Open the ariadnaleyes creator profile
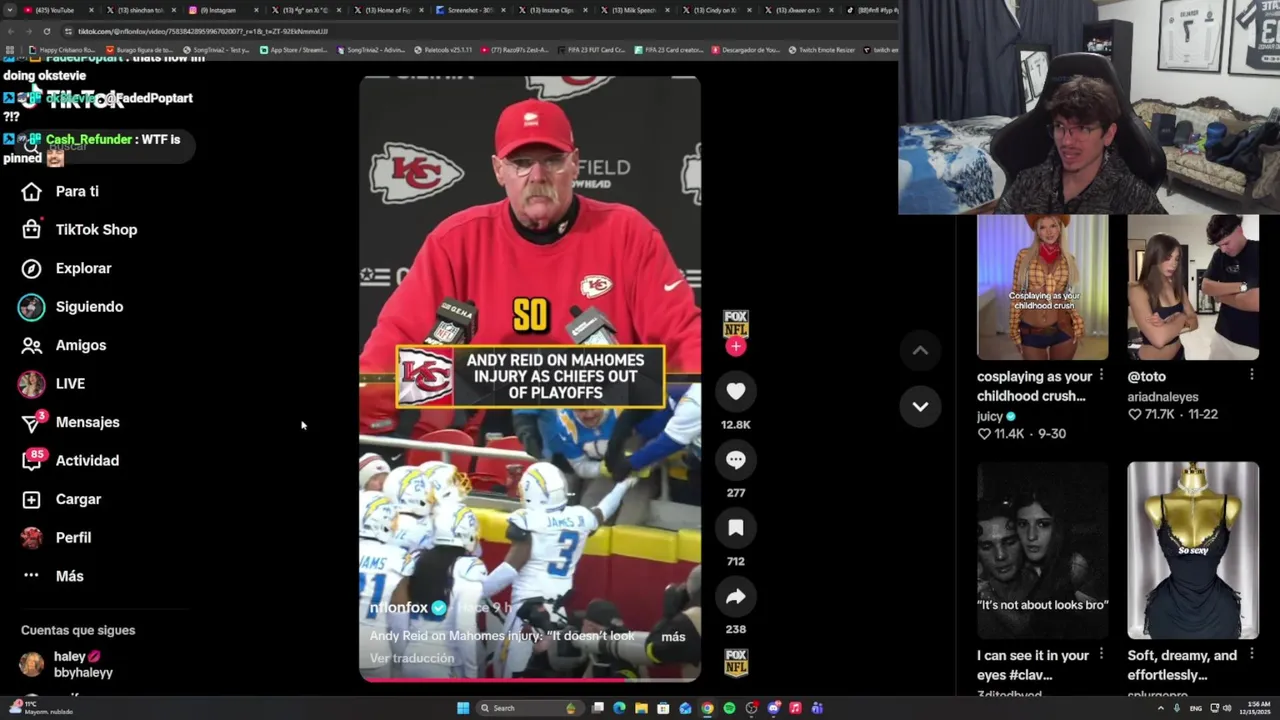The width and height of the screenshot is (1280, 720). click(x=1163, y=397)
